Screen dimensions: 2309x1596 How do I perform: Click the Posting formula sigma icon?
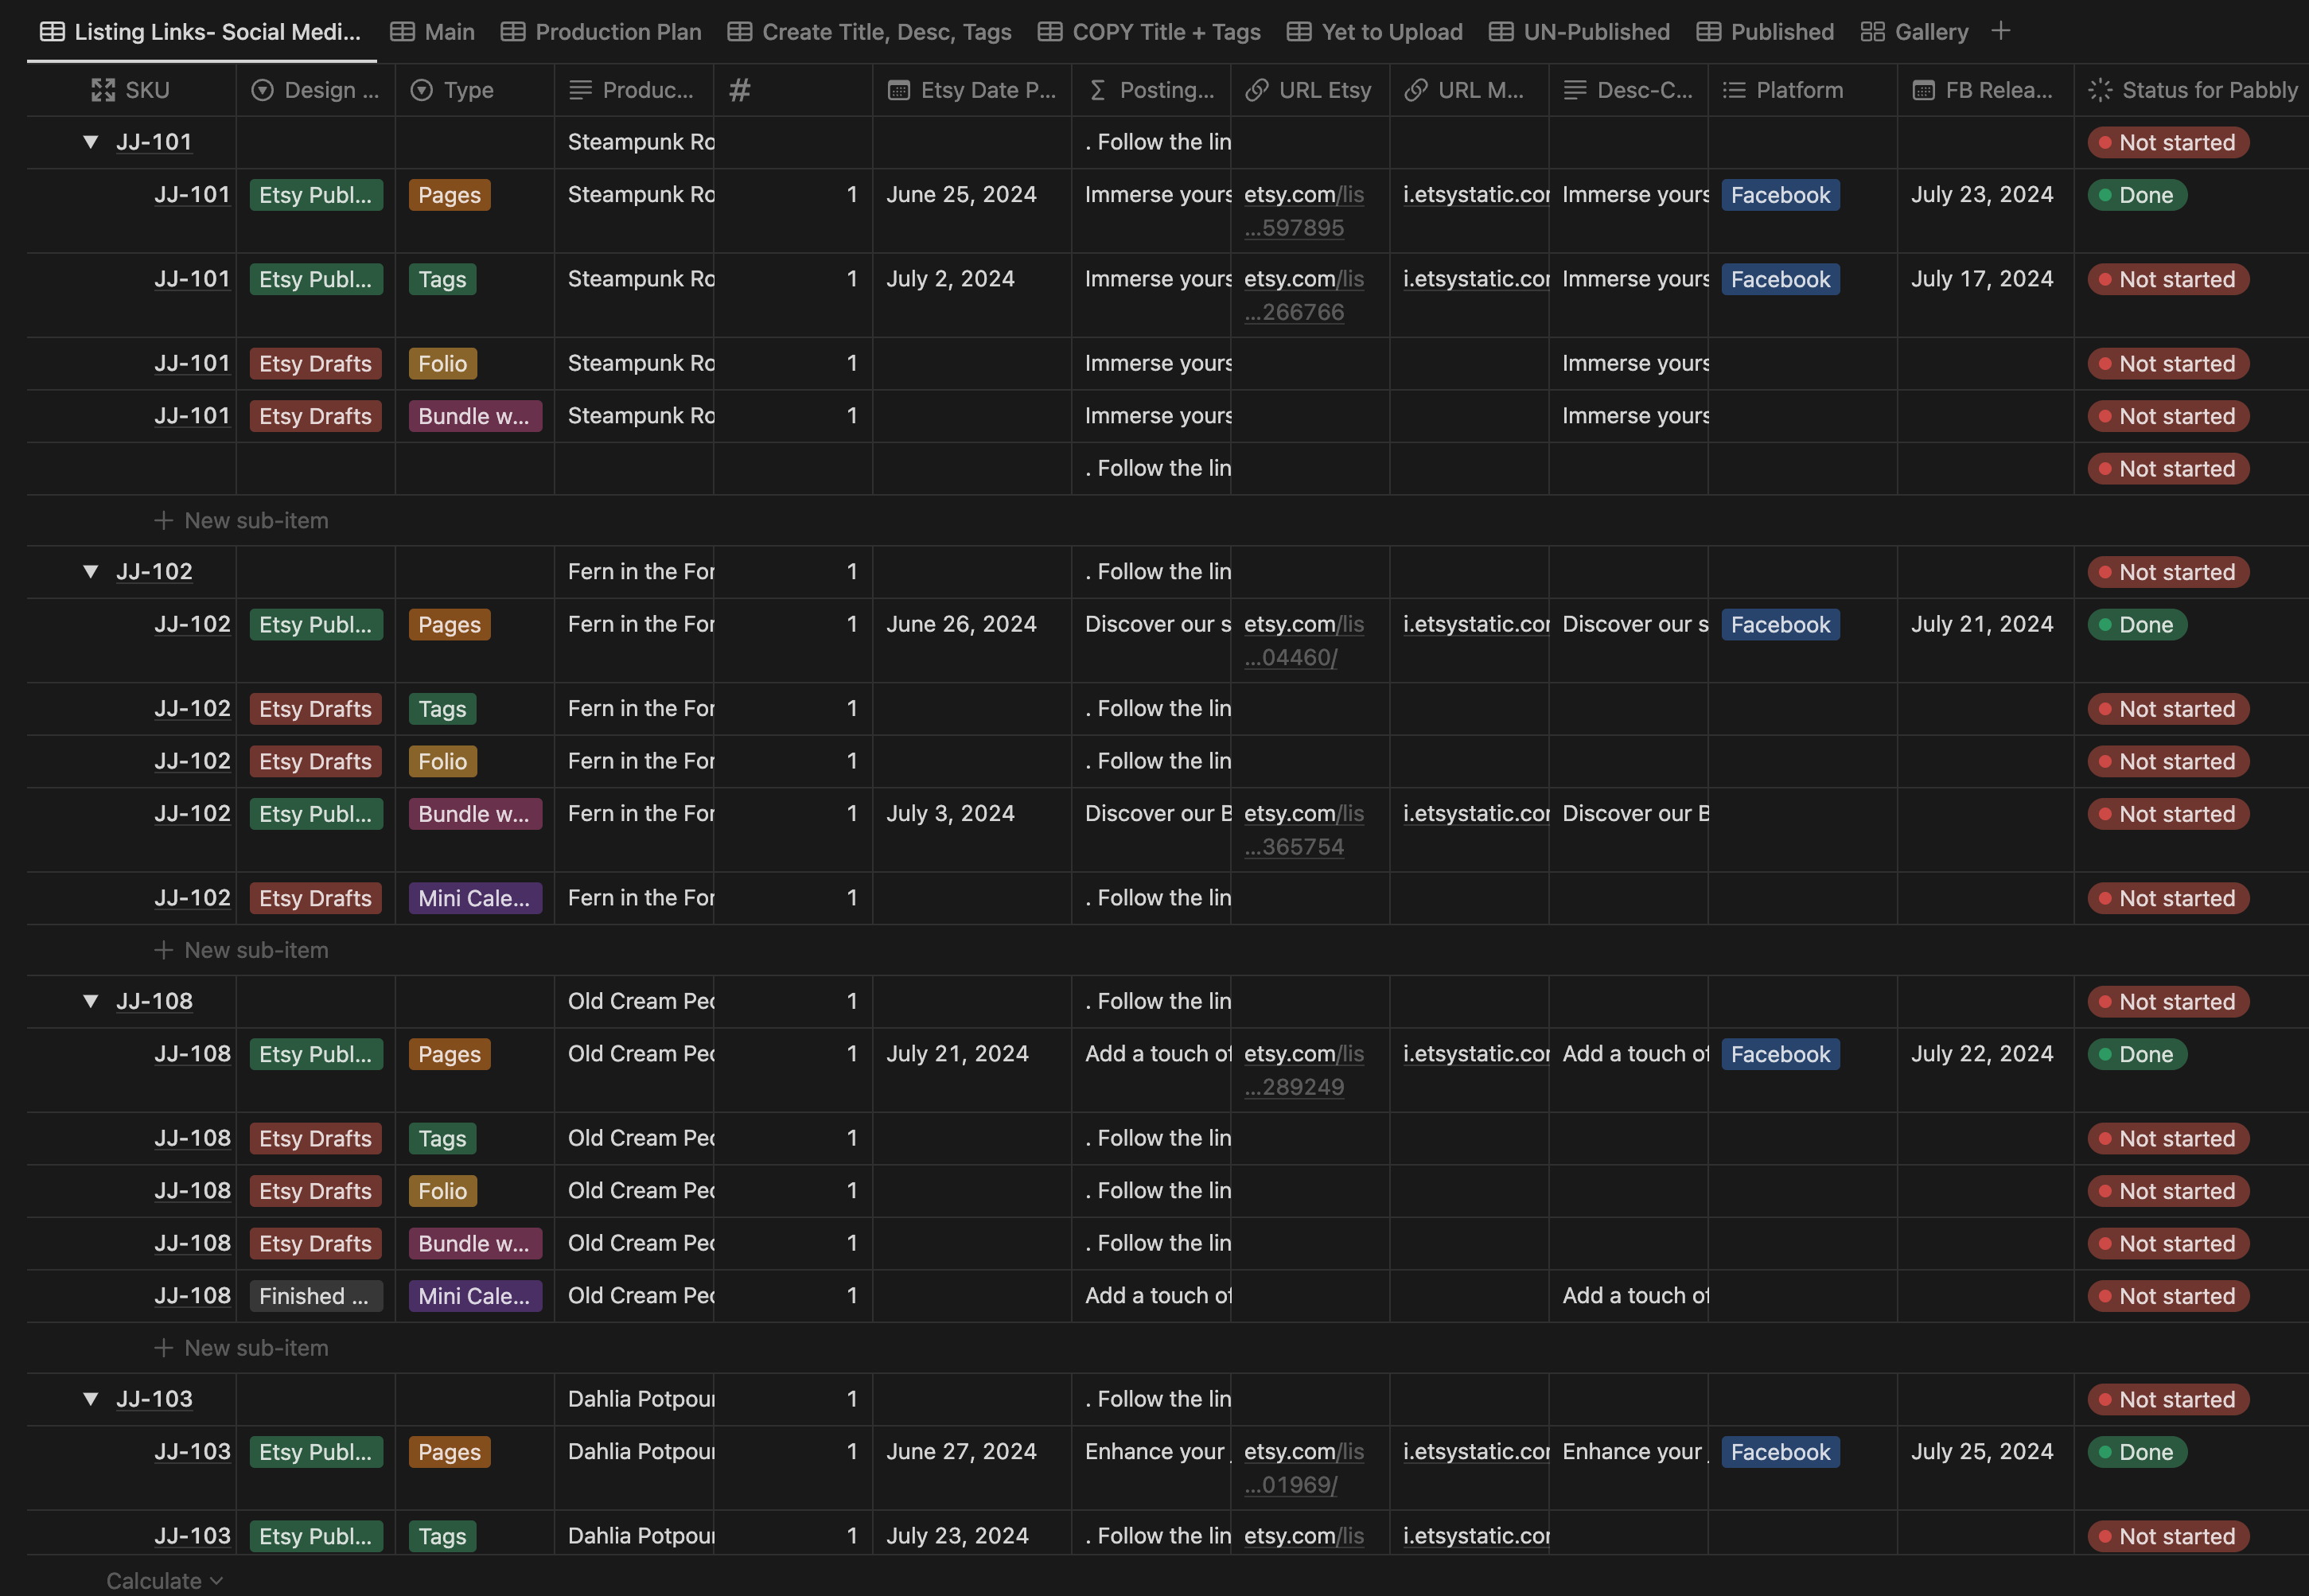(1097, 90)
